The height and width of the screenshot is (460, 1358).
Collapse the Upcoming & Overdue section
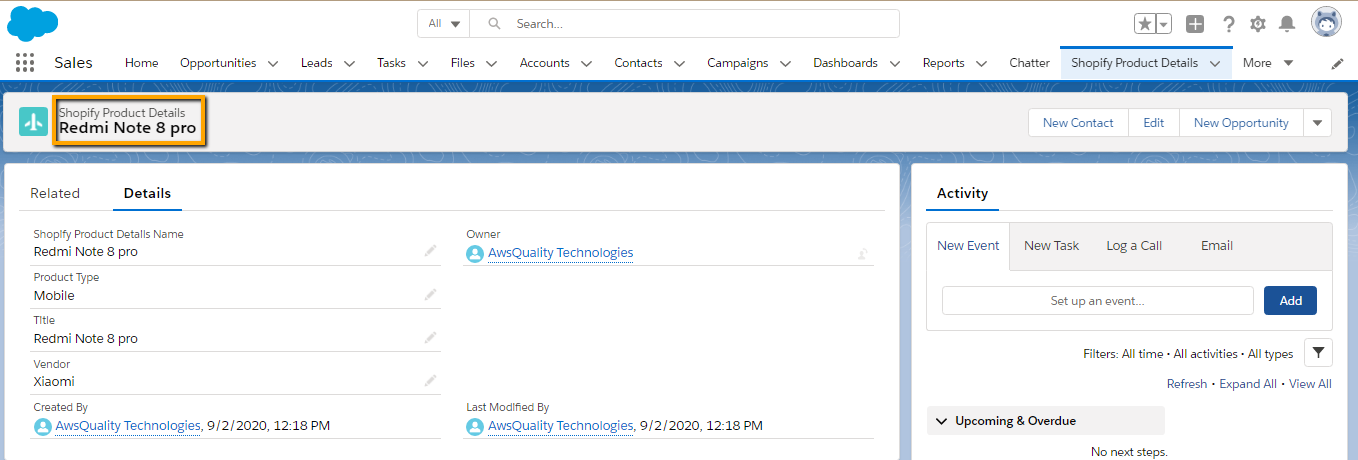[941, 421]
